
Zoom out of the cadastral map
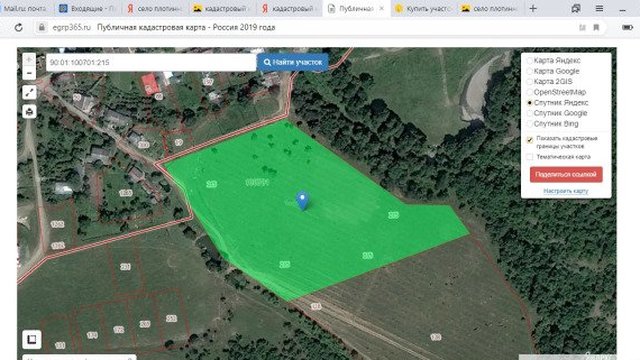(29, 73)
